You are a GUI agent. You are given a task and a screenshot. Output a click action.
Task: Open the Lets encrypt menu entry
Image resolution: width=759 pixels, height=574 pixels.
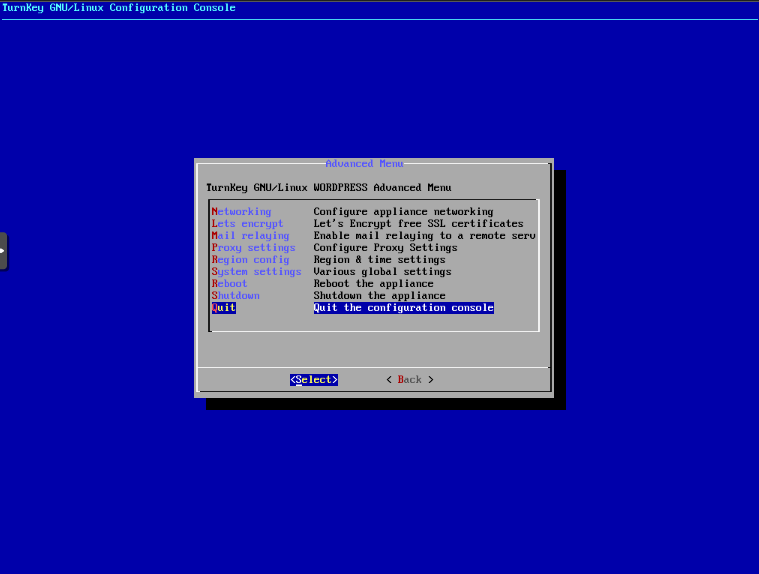point(247,224)
